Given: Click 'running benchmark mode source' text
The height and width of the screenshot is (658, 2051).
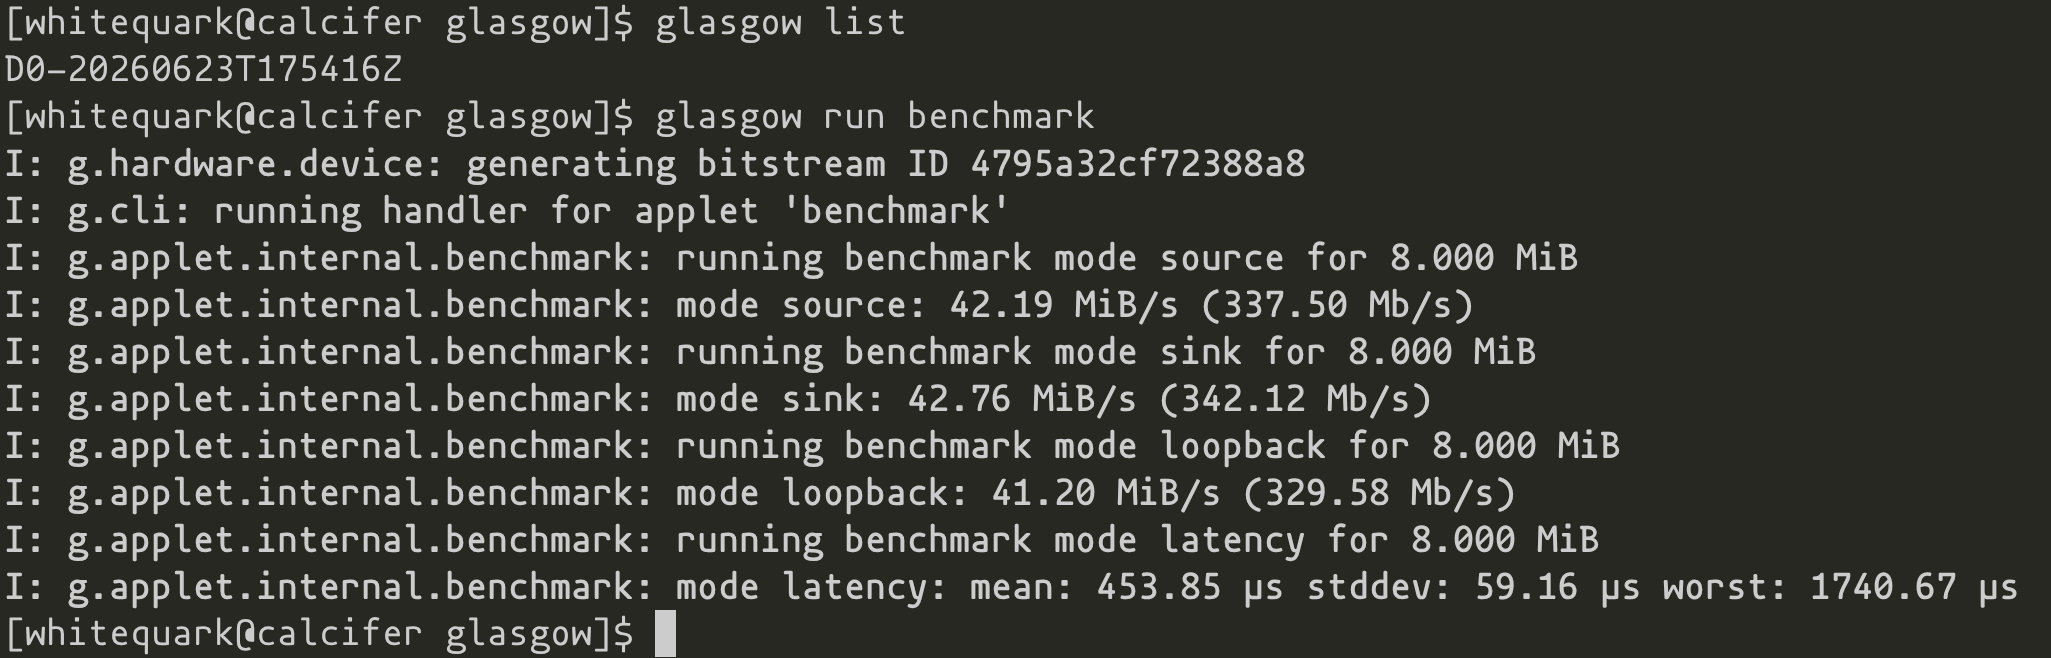Looking at the screenshot, I should click(x=980, y=258).
